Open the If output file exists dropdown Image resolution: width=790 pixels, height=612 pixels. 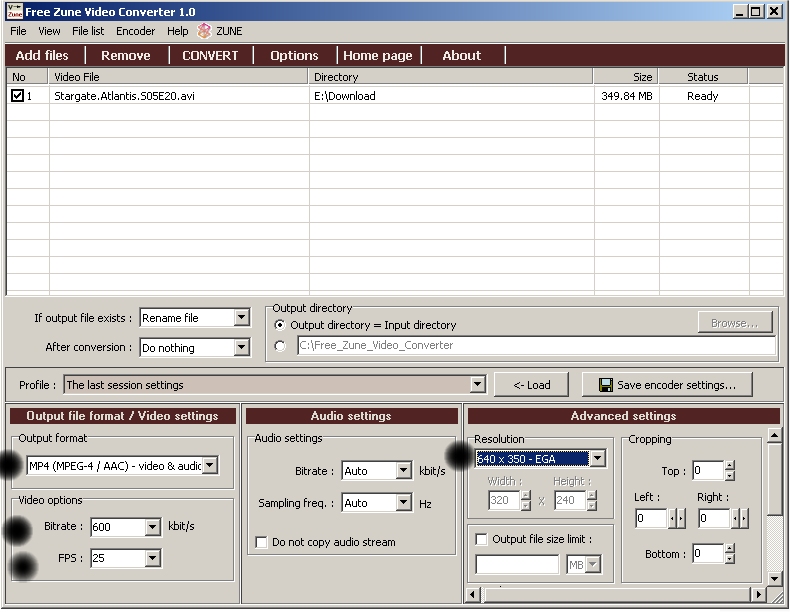pyautogui.click(x=242, y=317)
